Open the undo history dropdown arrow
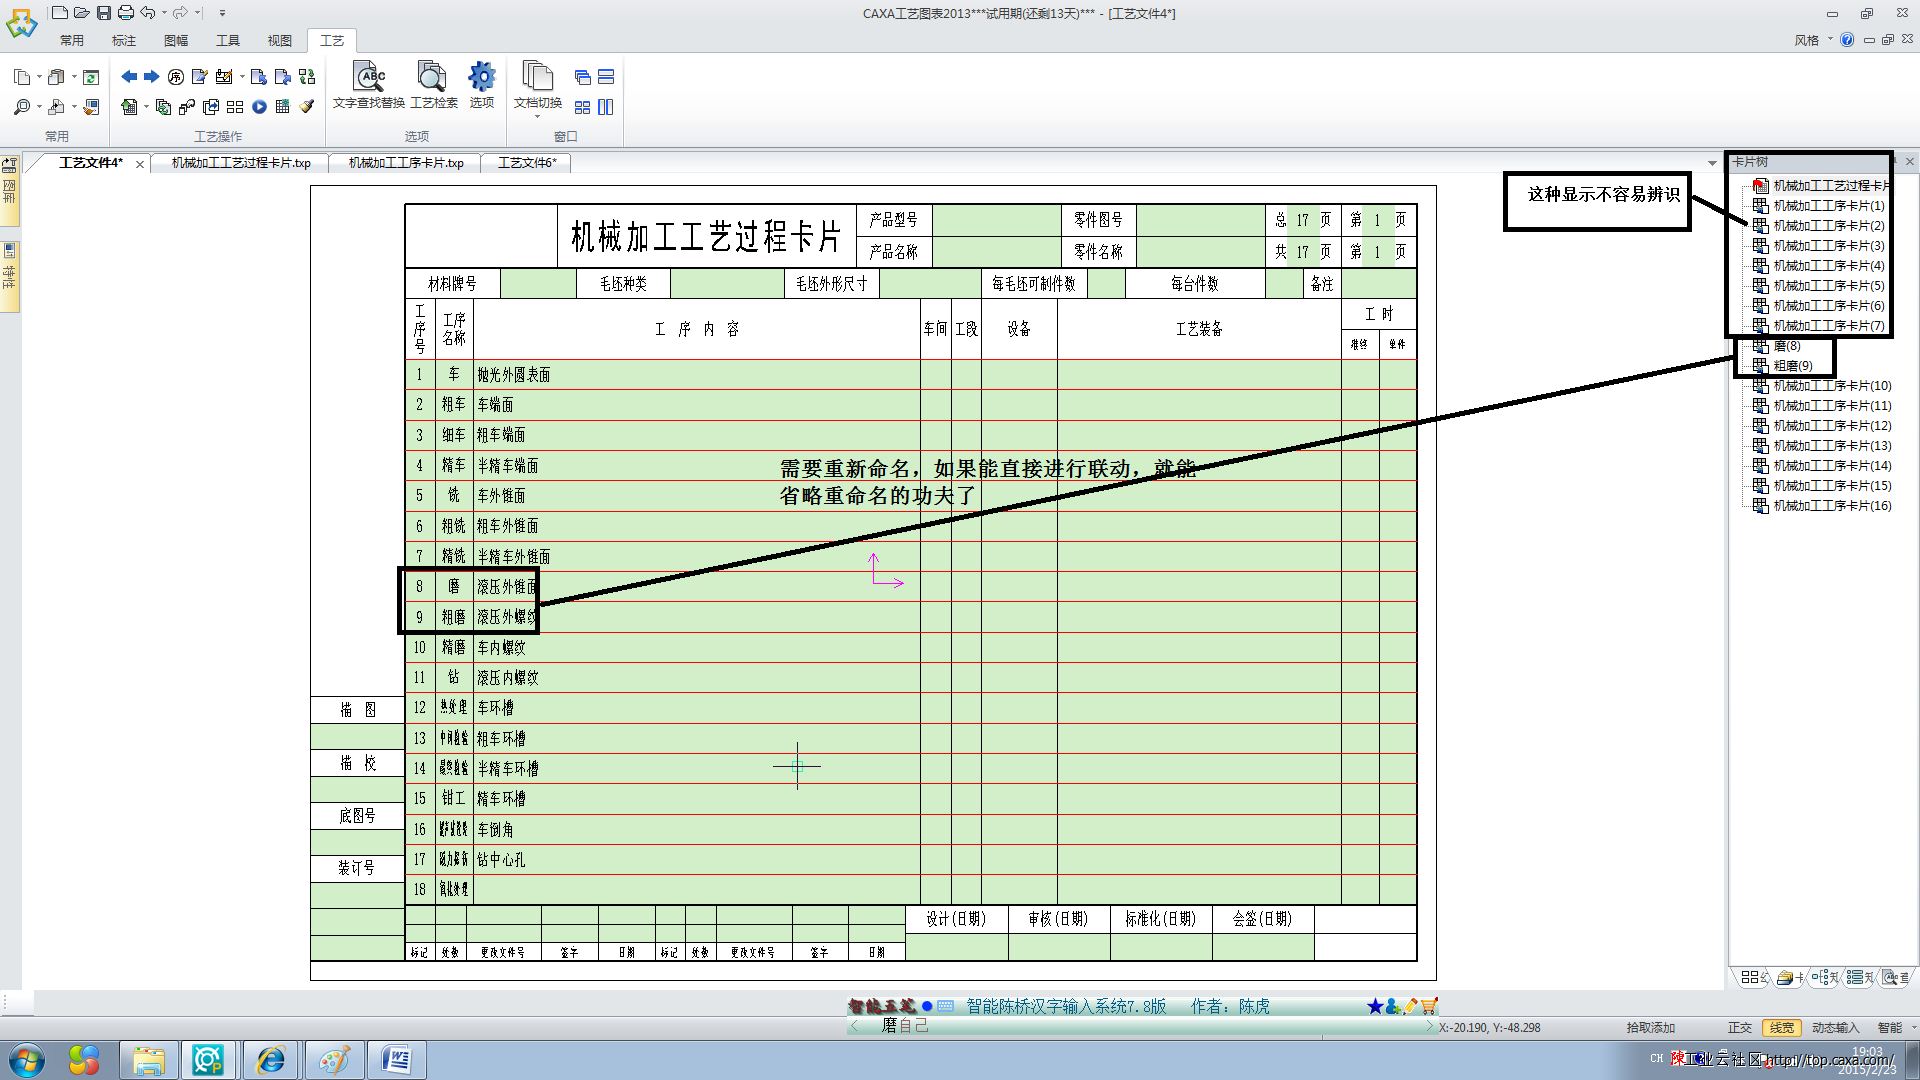The width and height of the screenshot is (1920, 1080). click(x=164, y=13)
